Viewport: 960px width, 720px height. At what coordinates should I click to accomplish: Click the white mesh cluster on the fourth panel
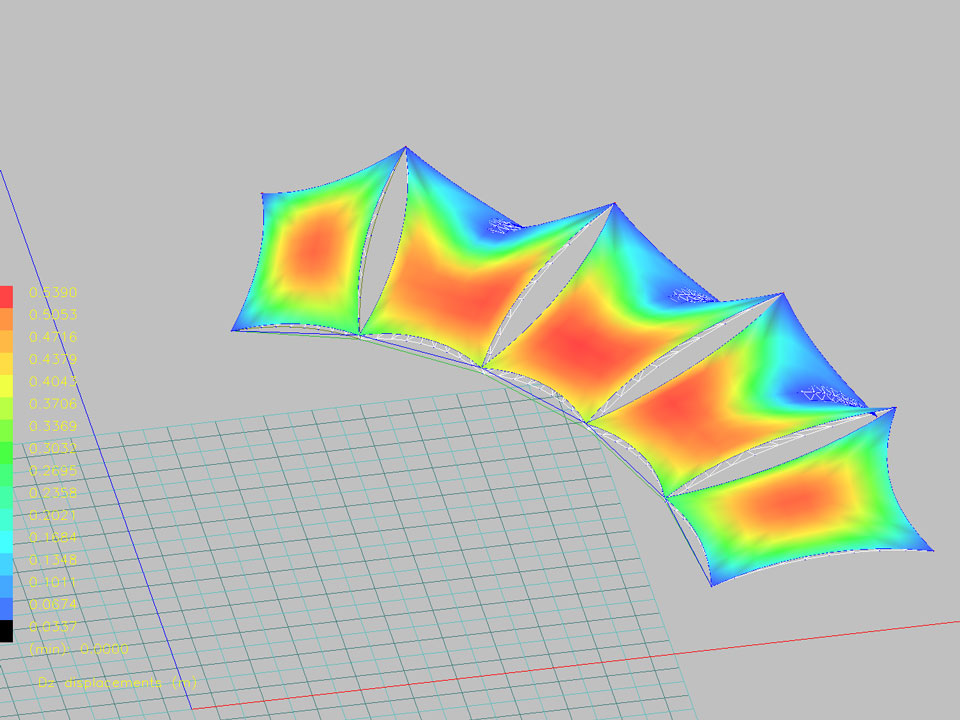tap(830, 393)
